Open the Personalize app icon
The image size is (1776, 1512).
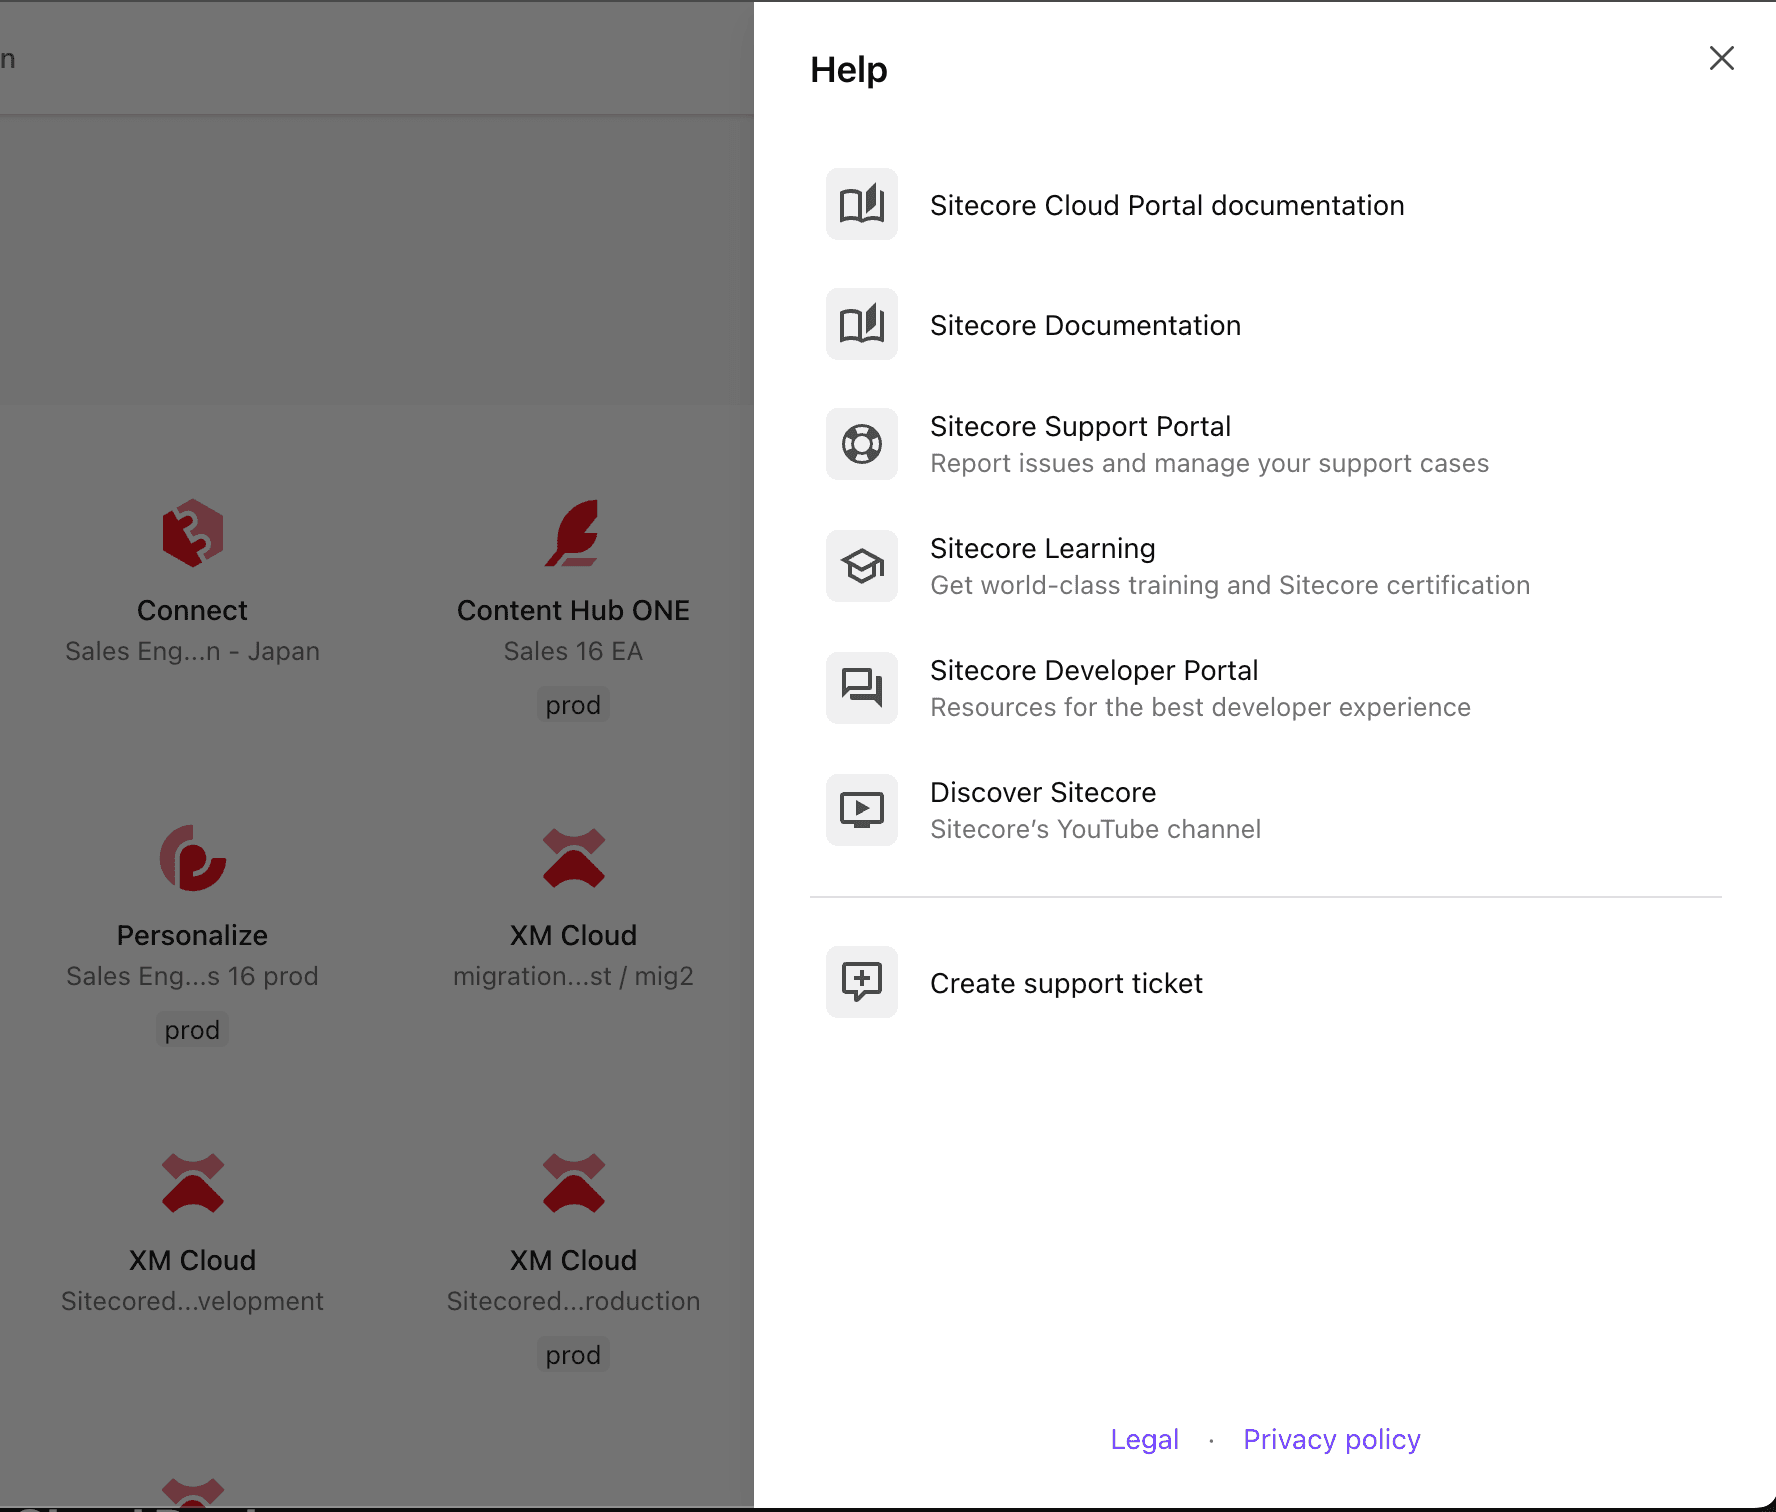tap(192, 858)
